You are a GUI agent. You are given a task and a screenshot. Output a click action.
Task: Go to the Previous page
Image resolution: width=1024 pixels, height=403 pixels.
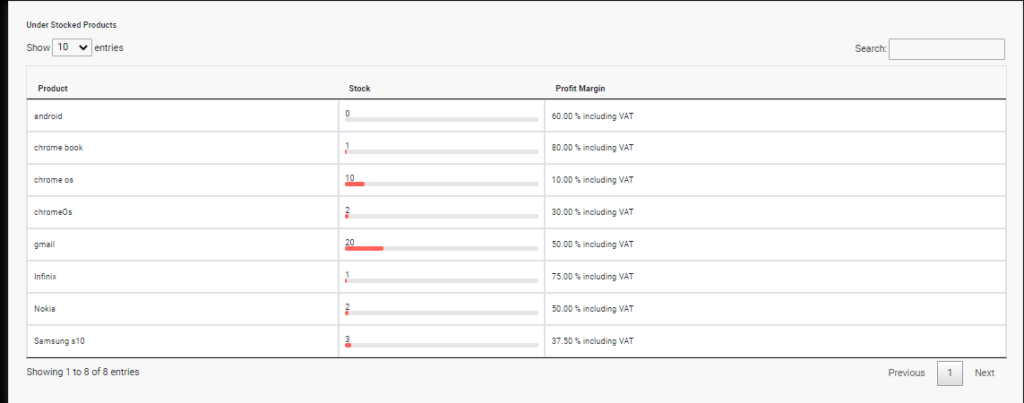906,373
